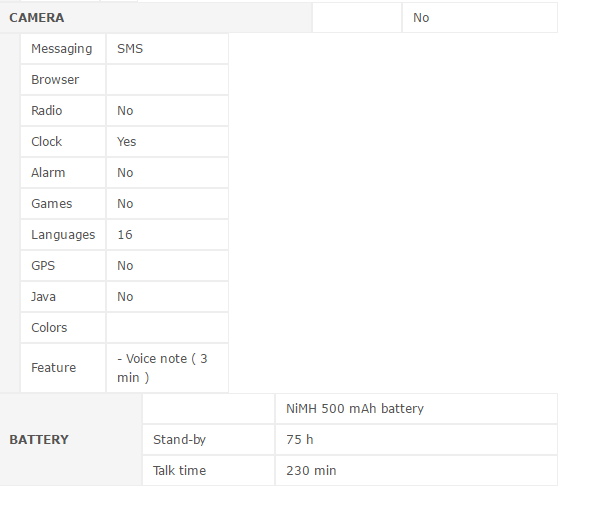
Task: Select the Clock label cell
Action: 63,142
